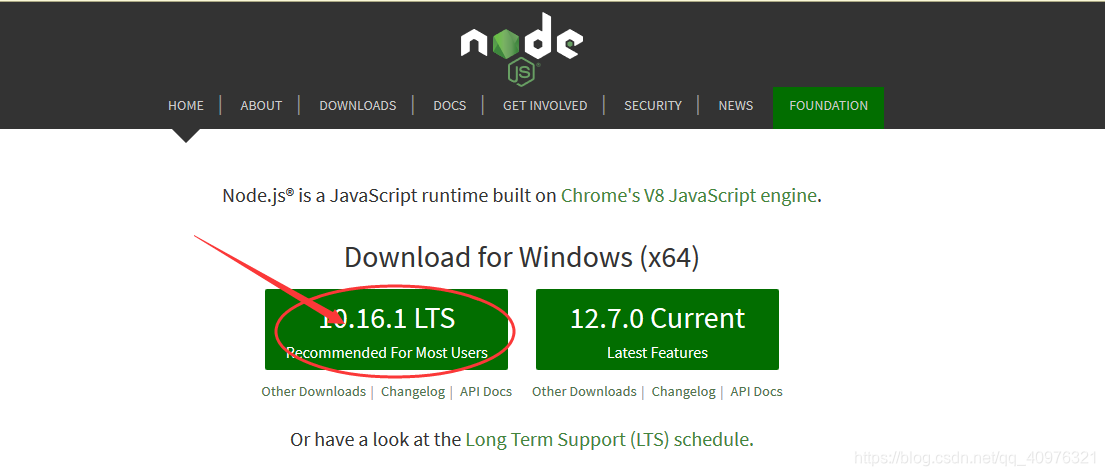Download the 10.16.1 LTS version

[386, 329]
